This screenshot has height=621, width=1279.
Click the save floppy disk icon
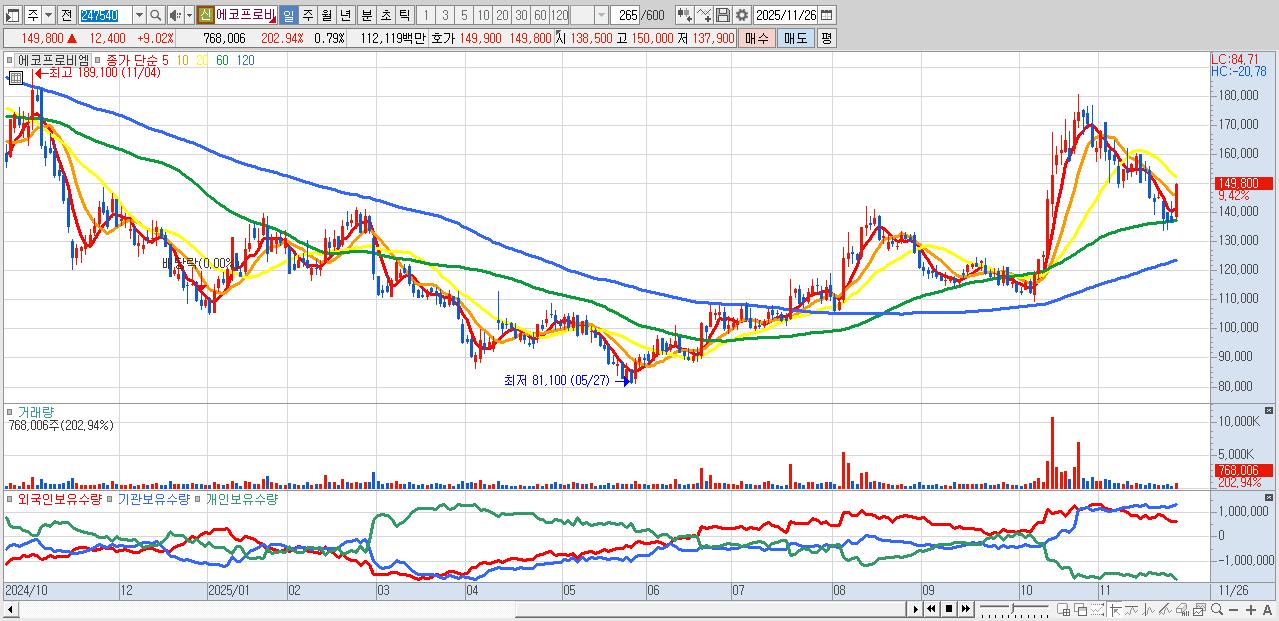tap(722, 15)
